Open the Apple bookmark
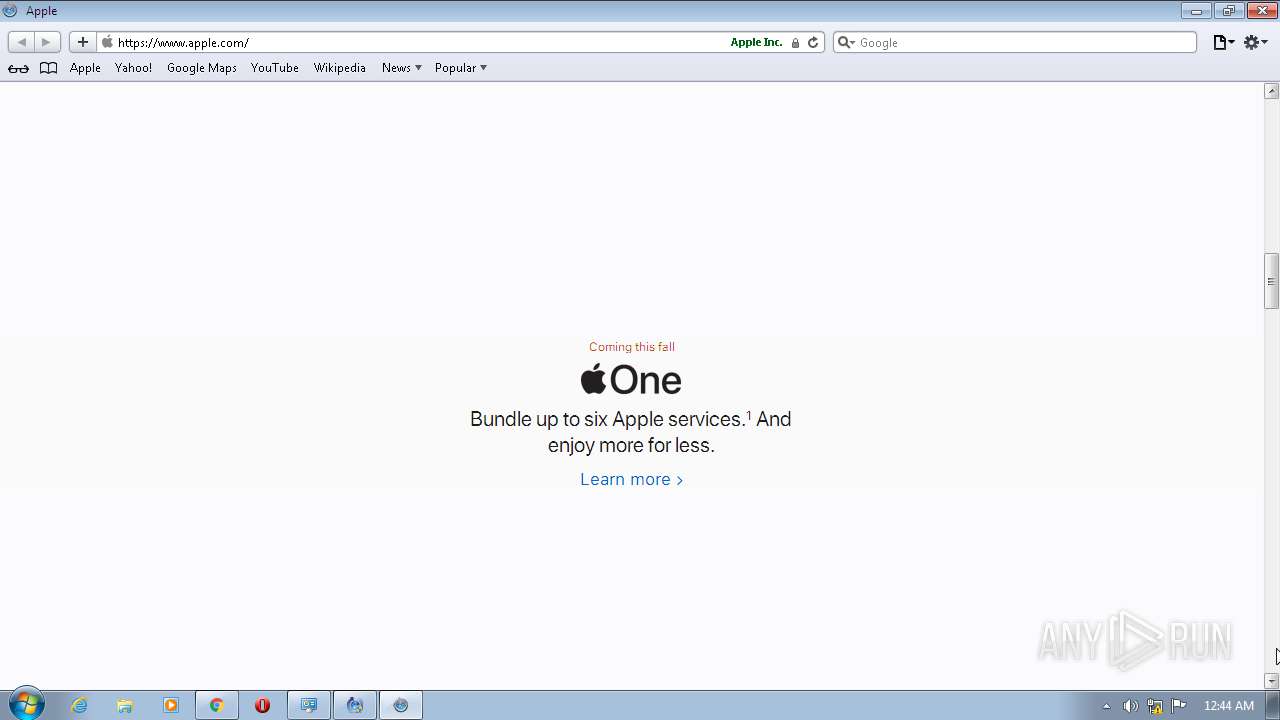This screenshot has width=1280, height=720. 85,68
